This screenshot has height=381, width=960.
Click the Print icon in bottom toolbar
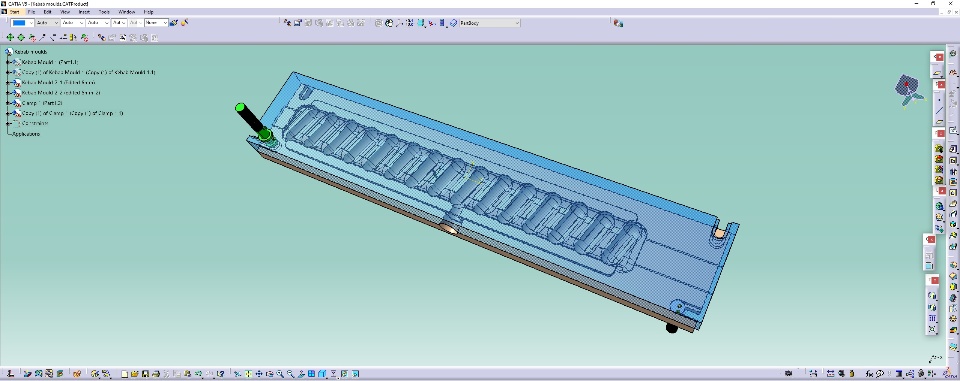pos(156,374)
